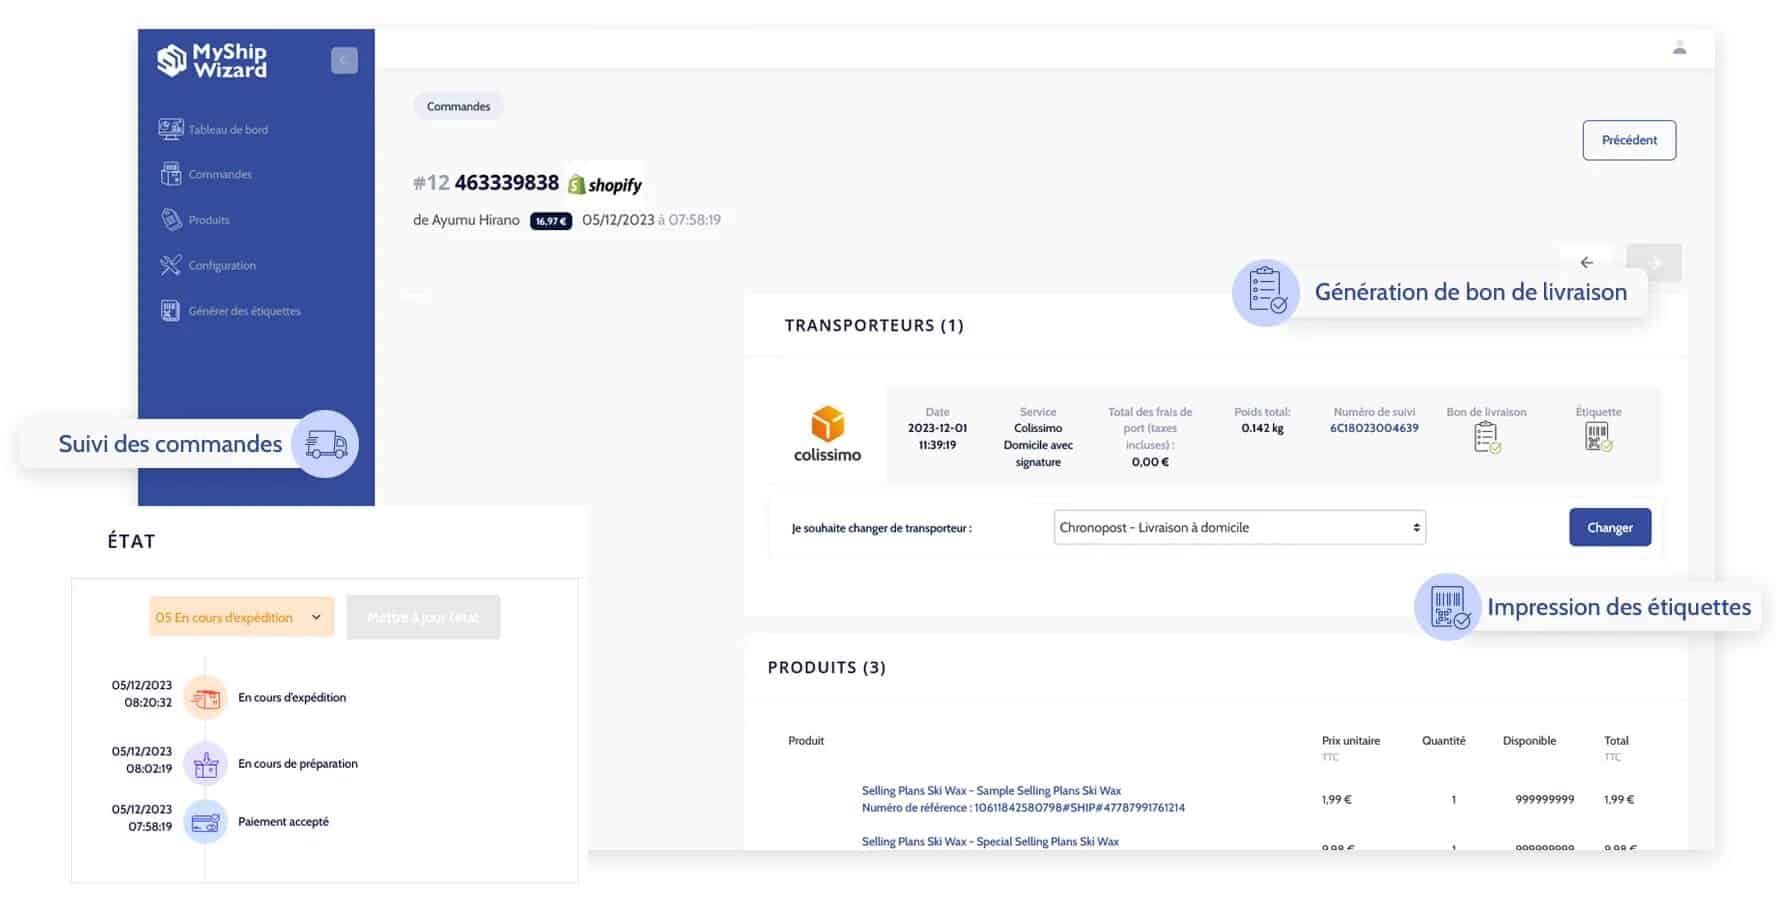Click the service Colissimo Domicile avec signature
Image resolution: width=1776 pixels, height=919 pixels.
coord(1038,445)
